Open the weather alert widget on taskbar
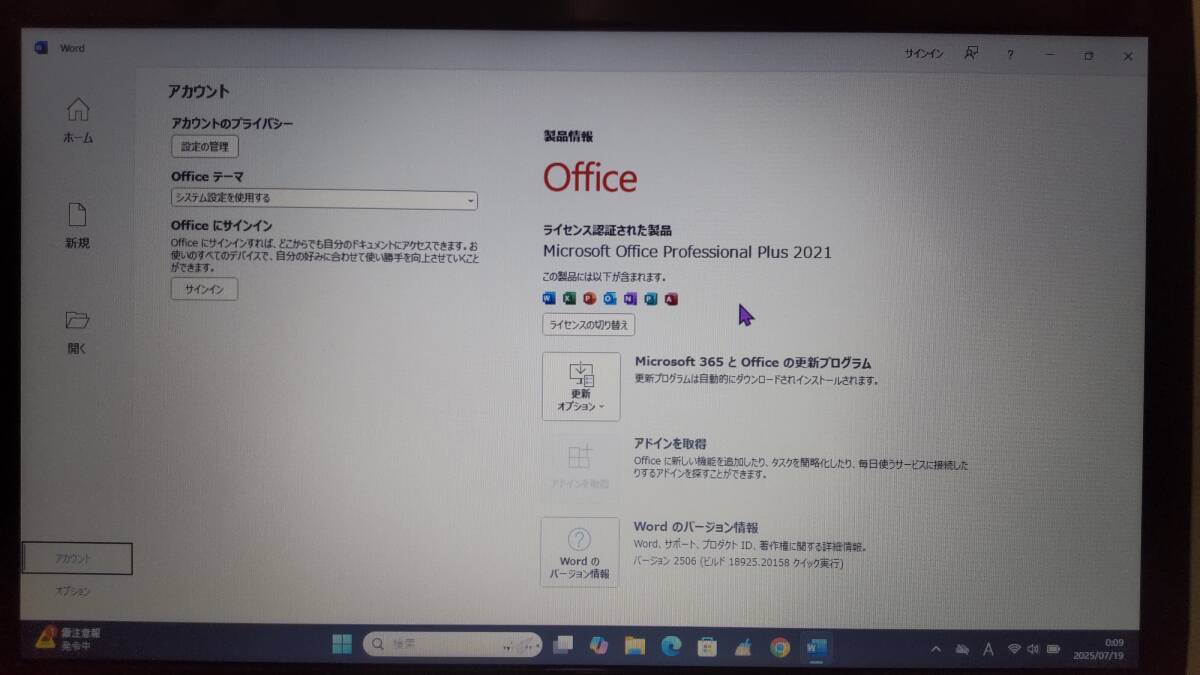This screenshot has width=1200, height=675. point(68,638)
